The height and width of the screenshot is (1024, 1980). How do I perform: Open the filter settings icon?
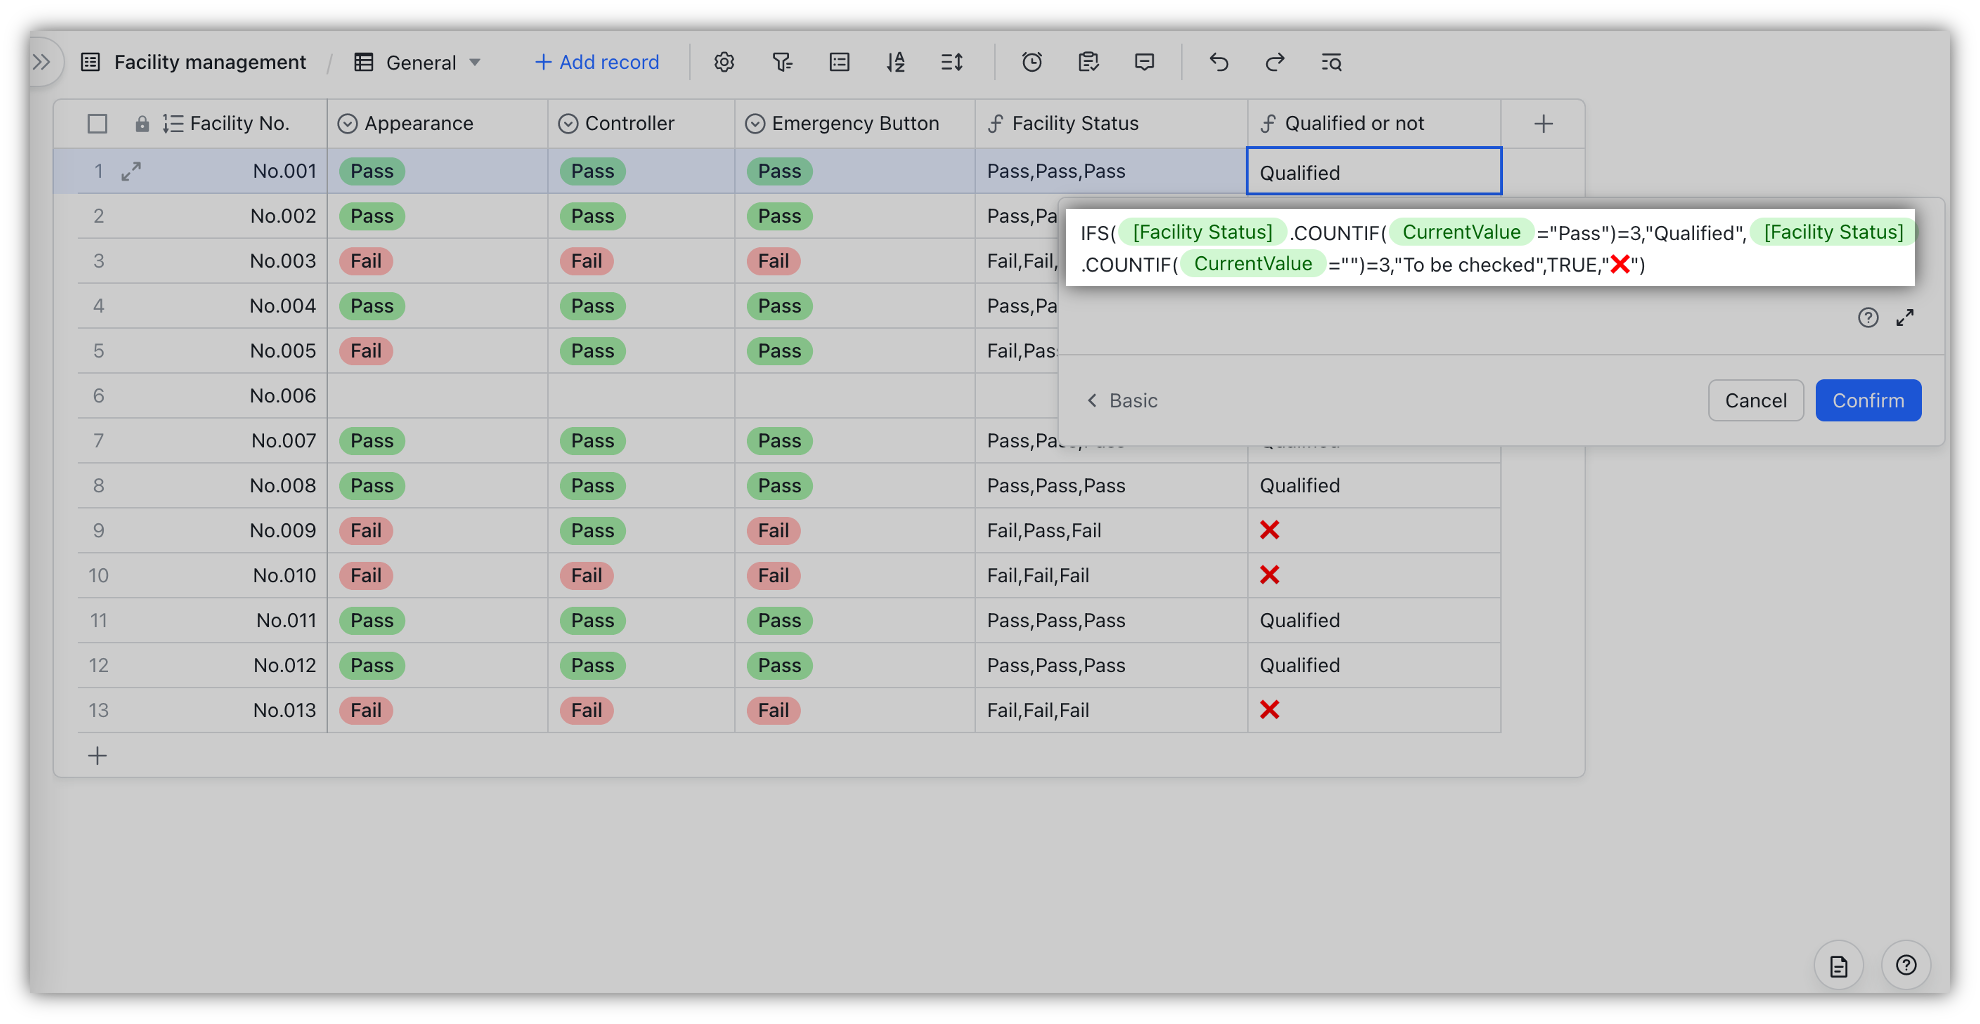click(x=782, y=62)
